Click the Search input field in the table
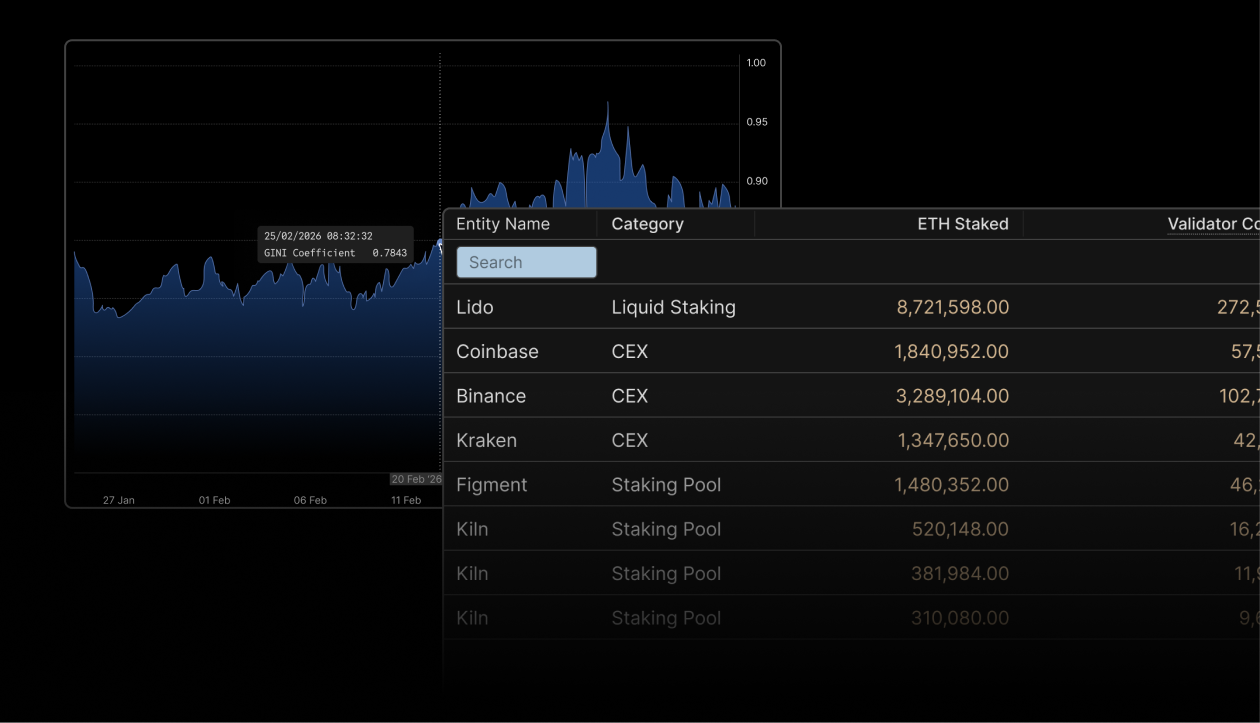 pyautogui.click(x=527, y=263)
